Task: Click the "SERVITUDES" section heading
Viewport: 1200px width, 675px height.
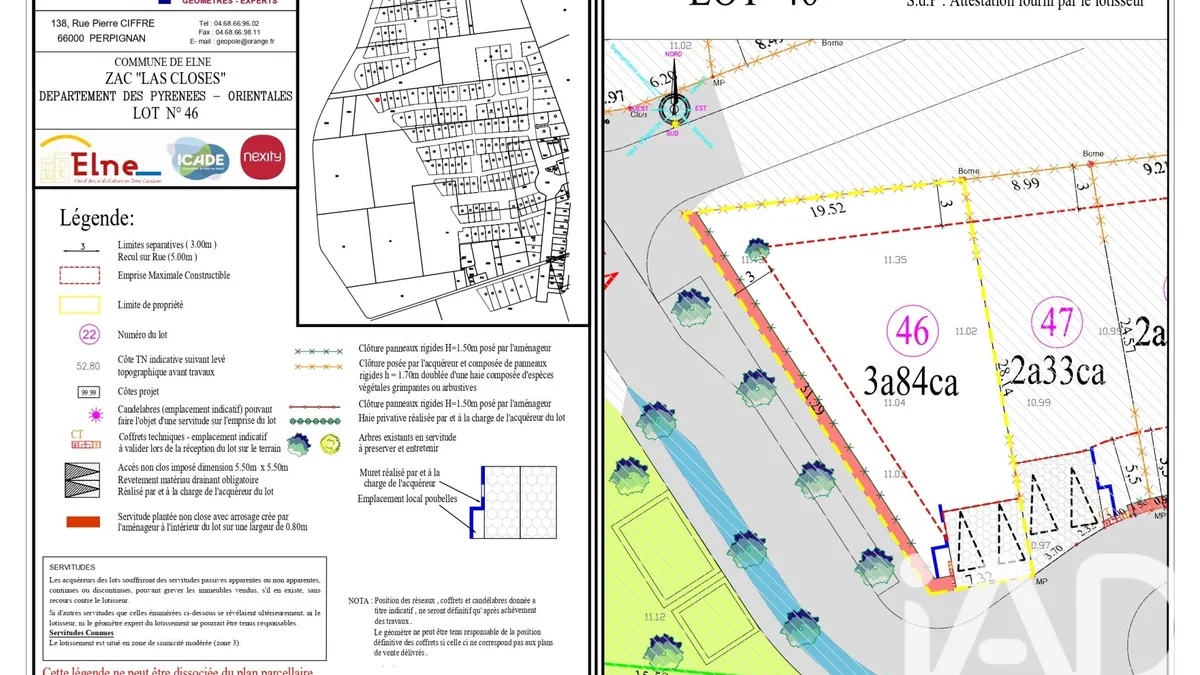Action: 72,566
